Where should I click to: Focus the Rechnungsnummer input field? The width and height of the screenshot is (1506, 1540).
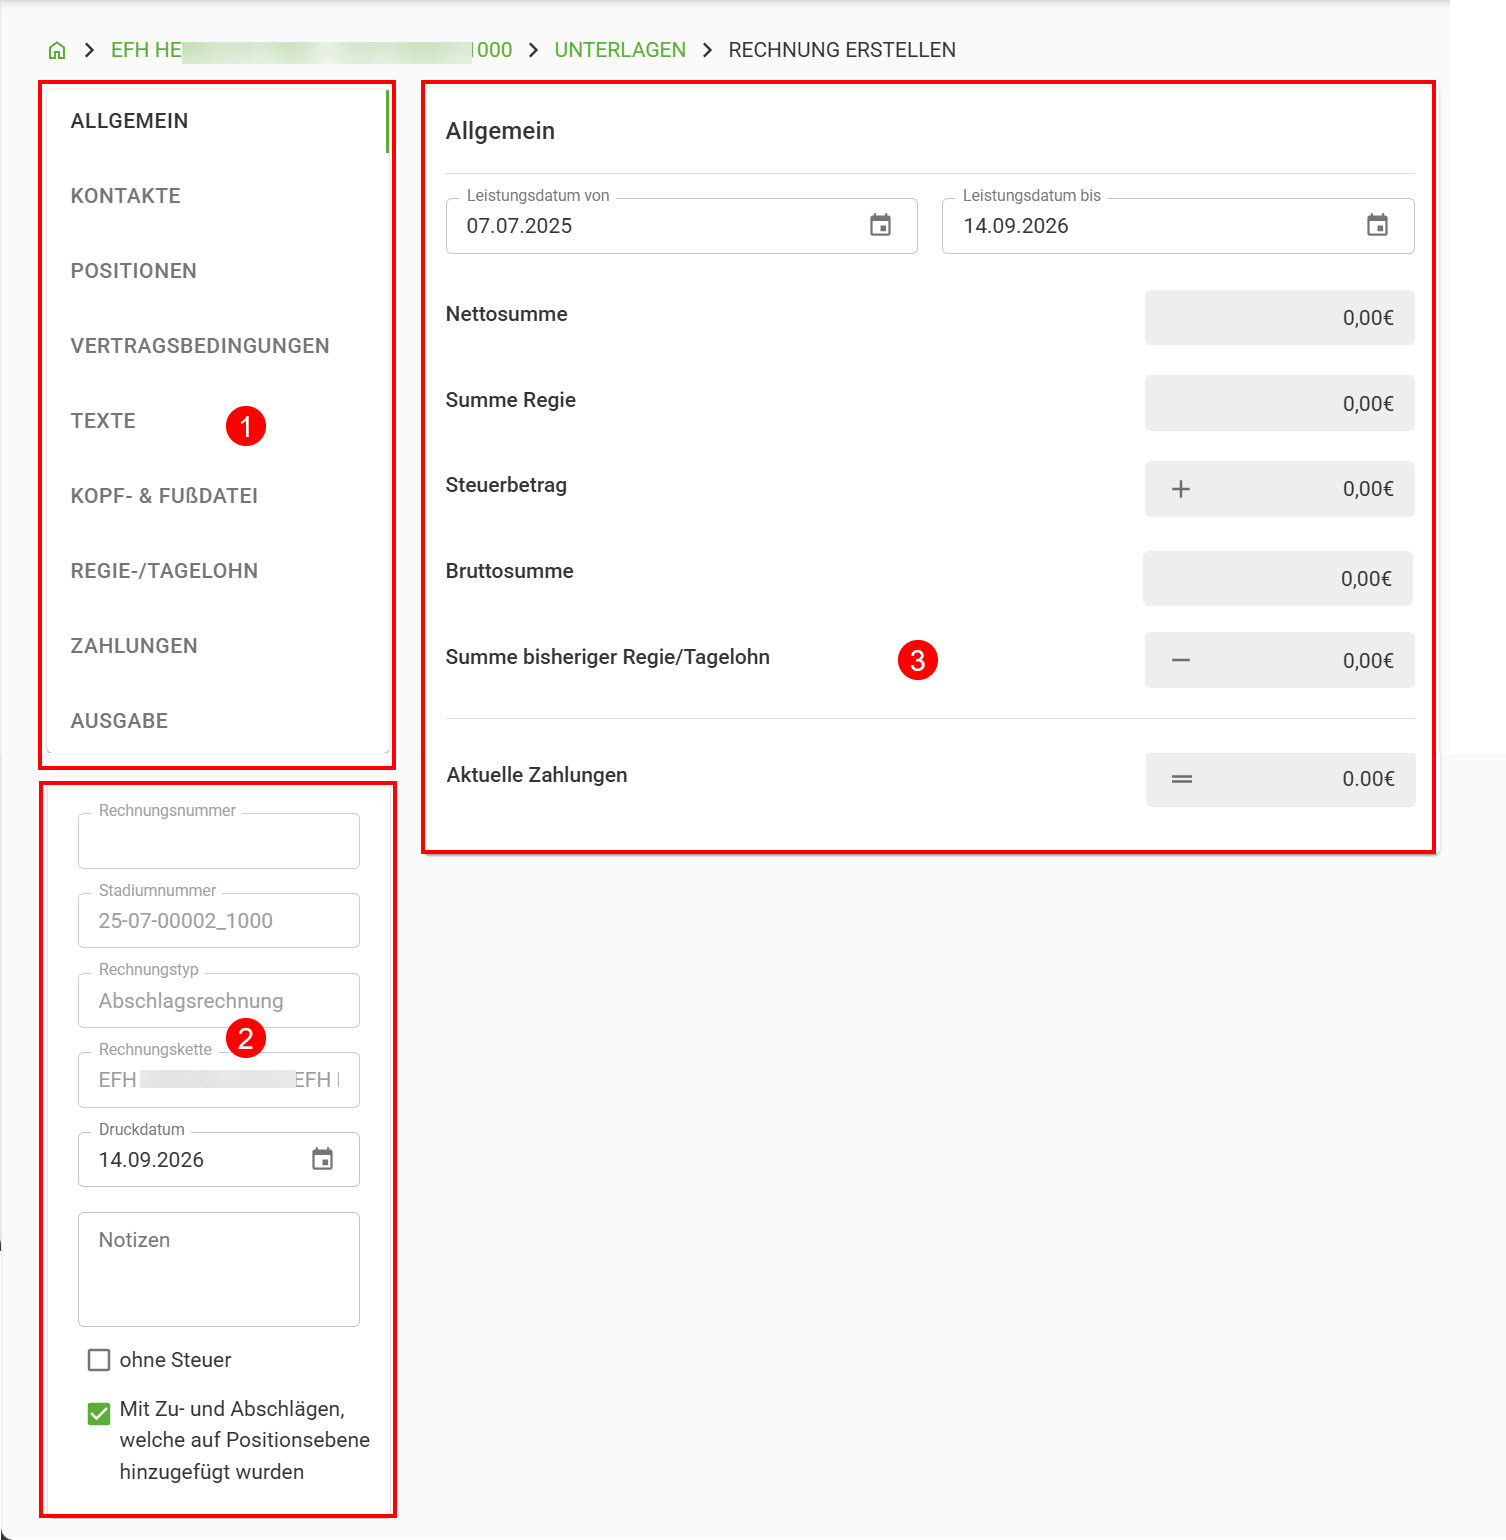219,840
